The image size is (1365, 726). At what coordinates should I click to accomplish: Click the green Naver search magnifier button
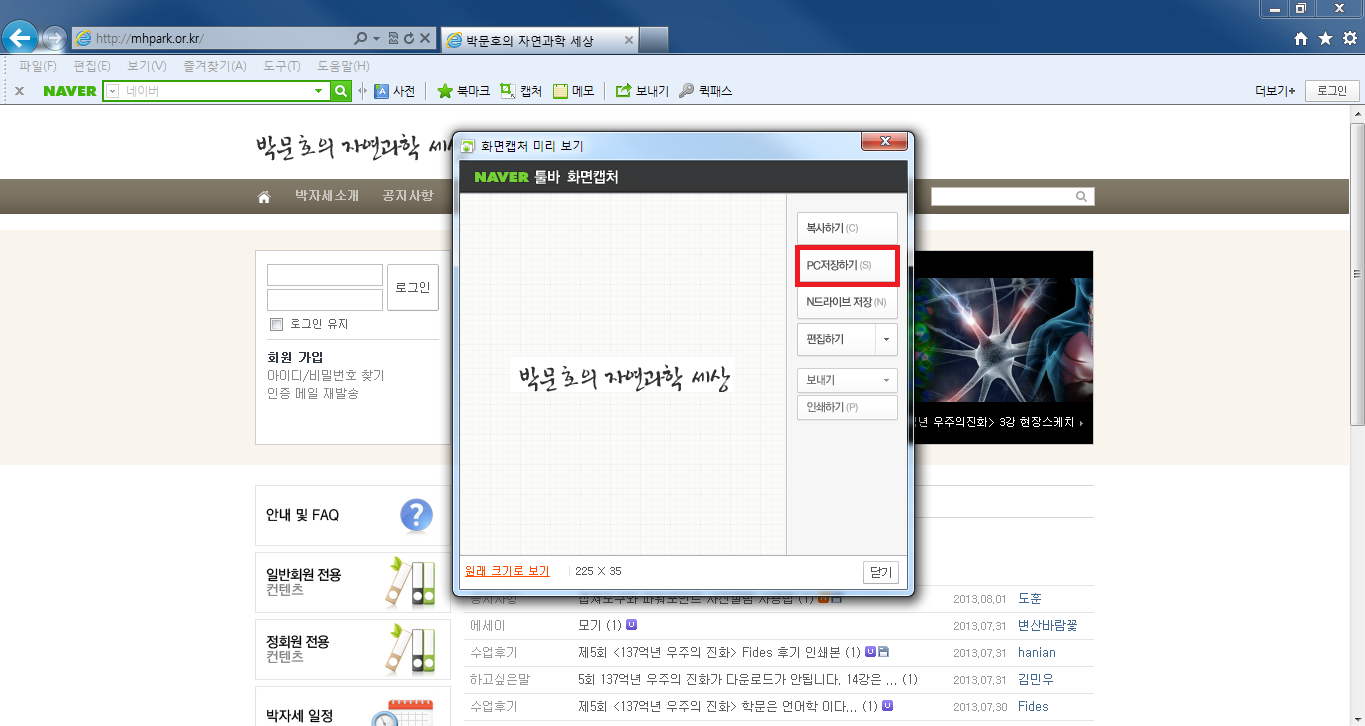(341, 91)
